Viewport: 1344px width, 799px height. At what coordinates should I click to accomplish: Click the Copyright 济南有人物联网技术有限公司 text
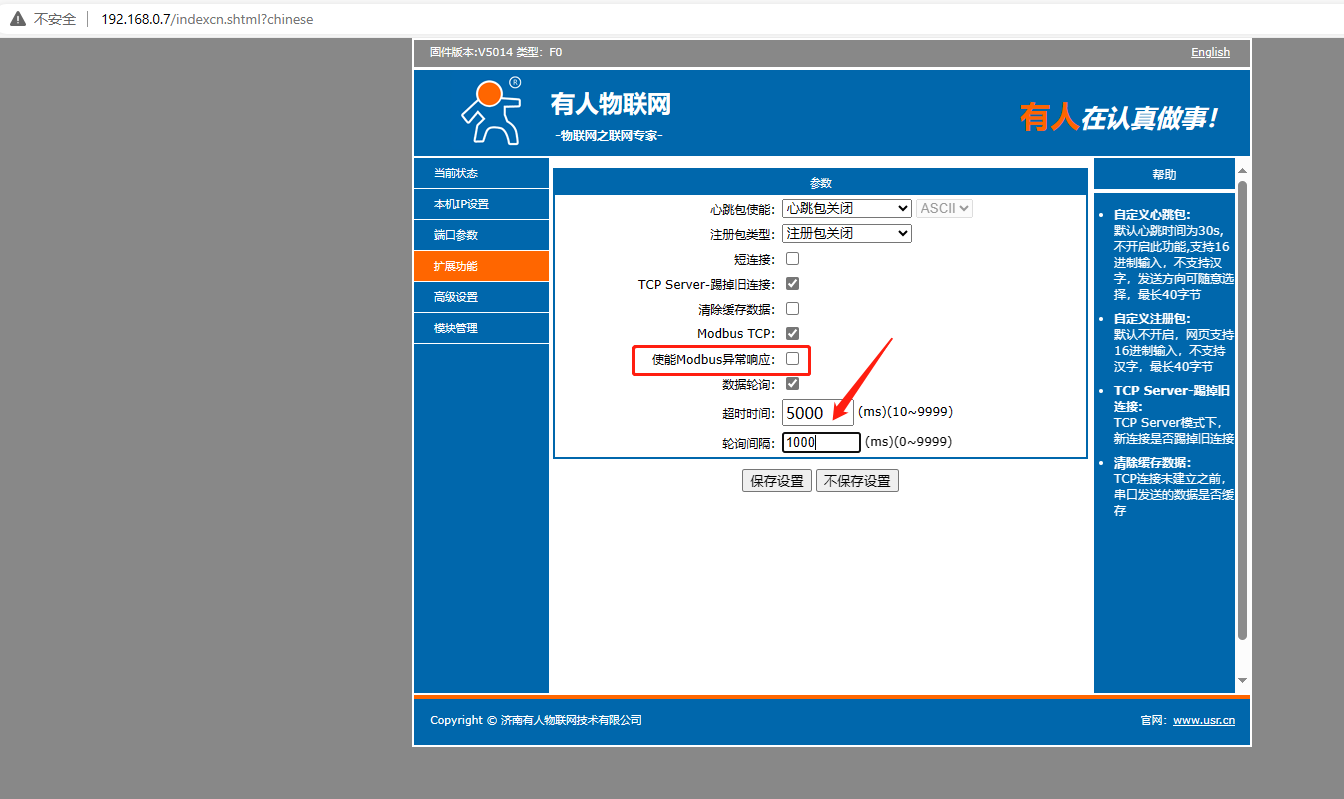point(536,720)
